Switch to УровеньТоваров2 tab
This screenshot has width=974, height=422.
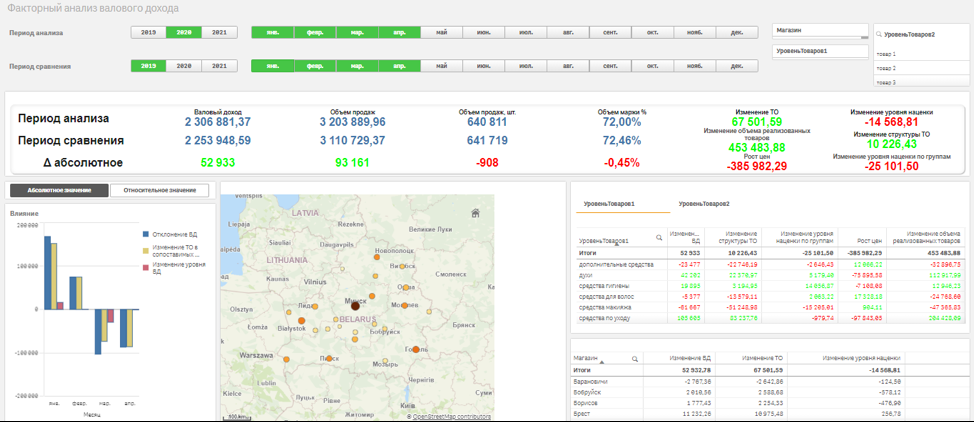point(703,204)
